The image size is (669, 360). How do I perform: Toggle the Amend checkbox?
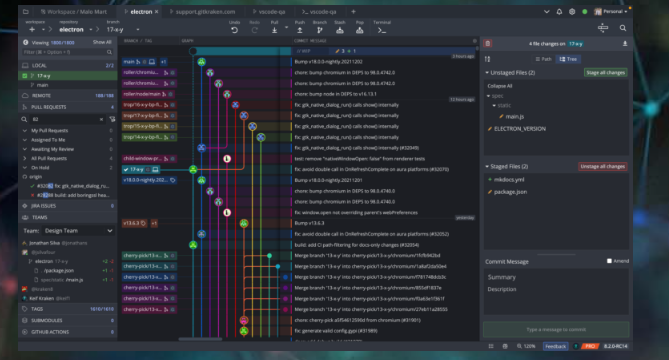point(609,261)
